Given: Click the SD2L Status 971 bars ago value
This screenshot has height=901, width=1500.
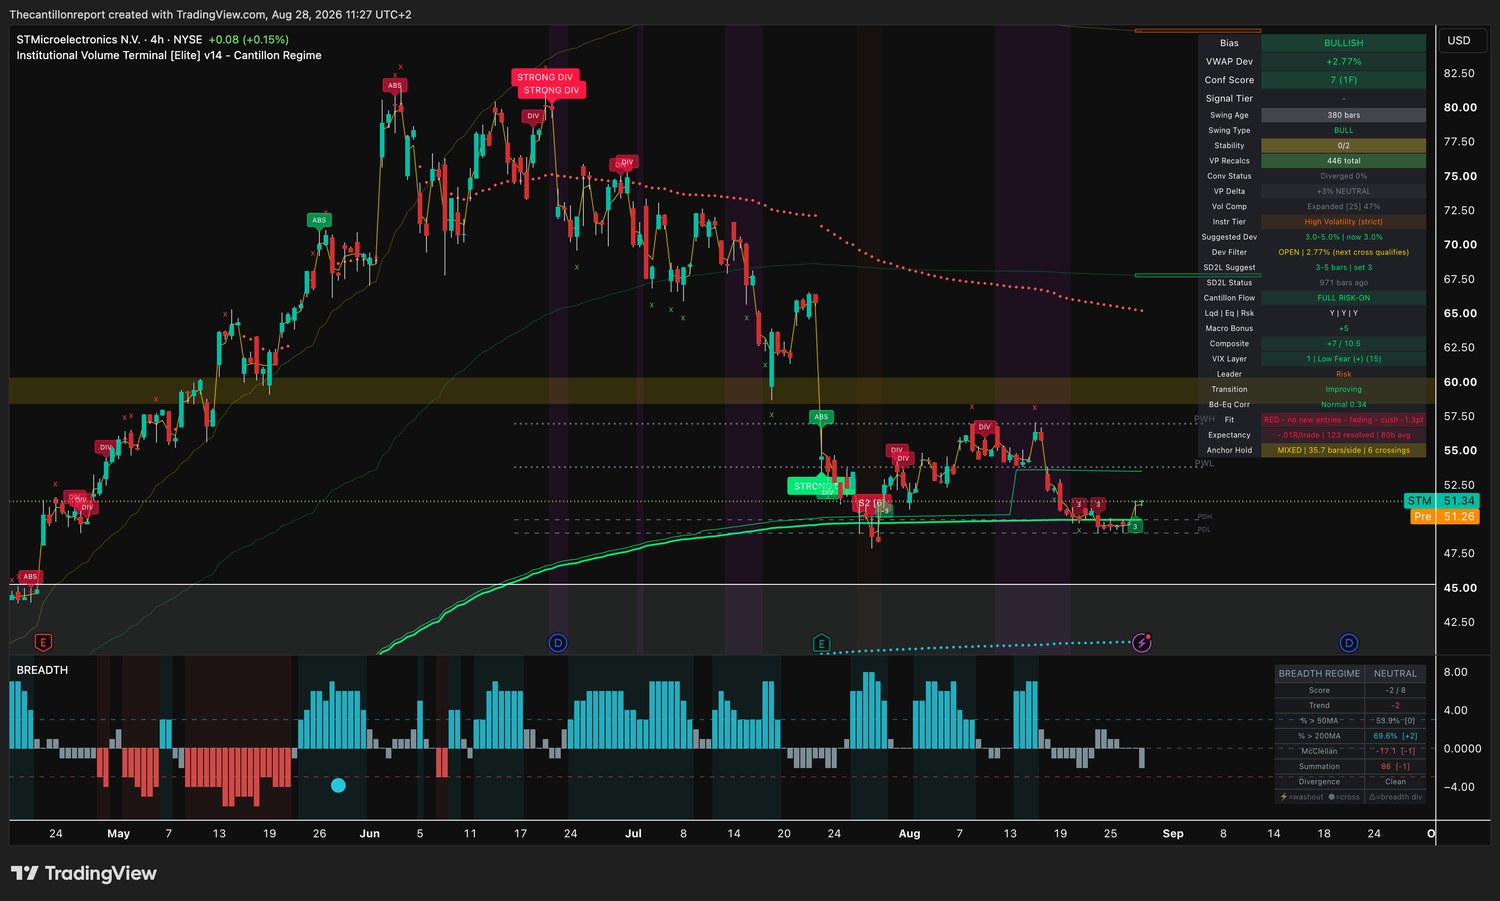Looking at the screenshot, I should 1343,283.
